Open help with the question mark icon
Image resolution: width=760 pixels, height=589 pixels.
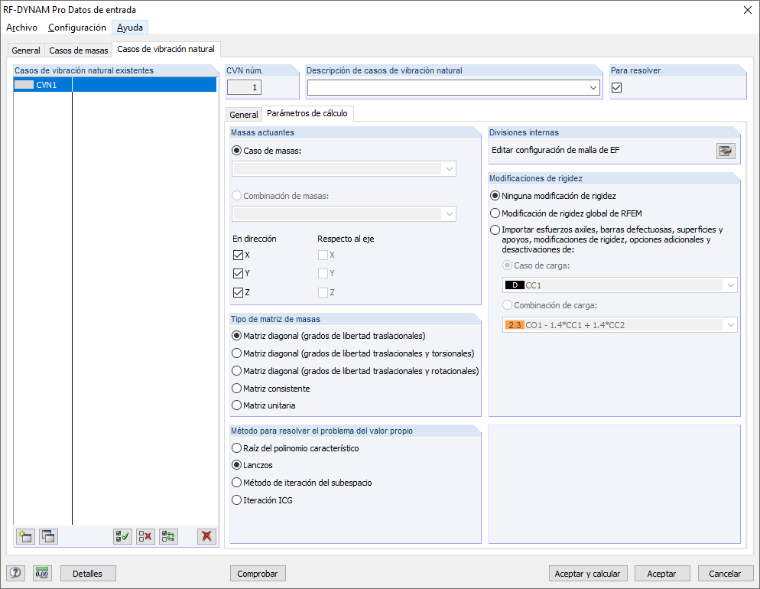[x=16, y=573]
